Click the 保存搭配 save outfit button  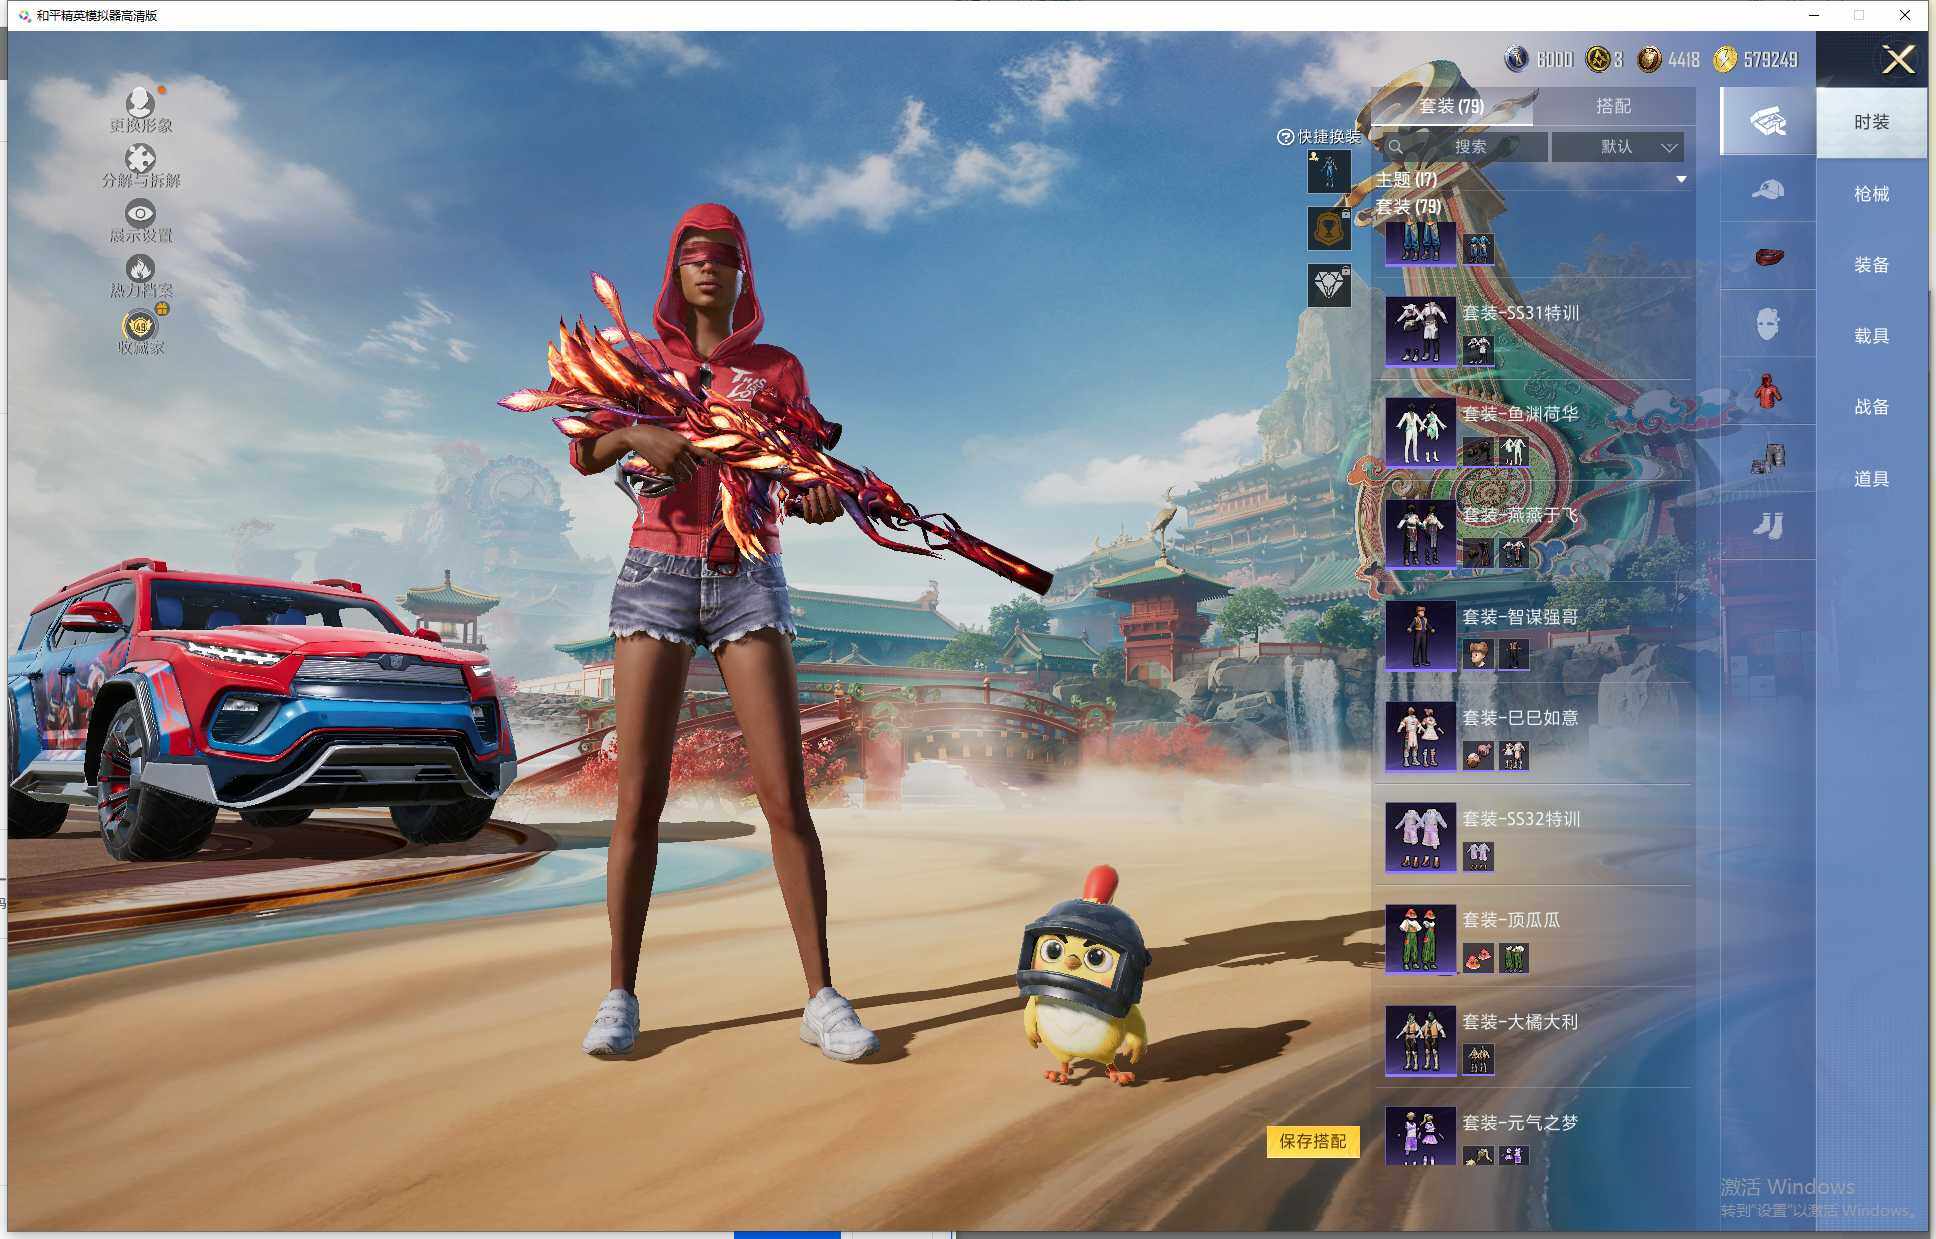[1312, 1141]
